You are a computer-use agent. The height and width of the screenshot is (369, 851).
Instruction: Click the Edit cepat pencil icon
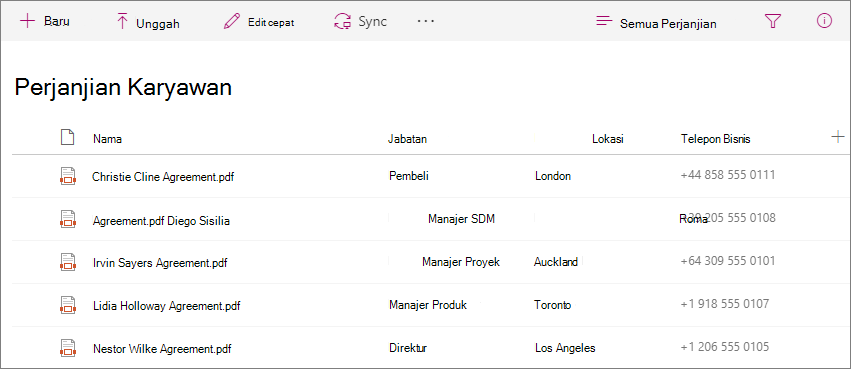click(x=232, y=22)
